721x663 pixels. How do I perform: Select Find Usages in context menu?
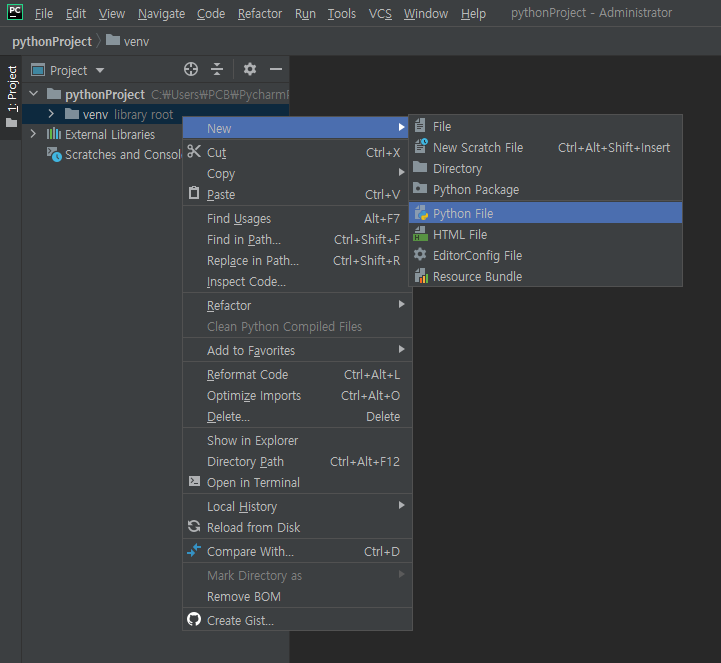(x=297, y=218)
